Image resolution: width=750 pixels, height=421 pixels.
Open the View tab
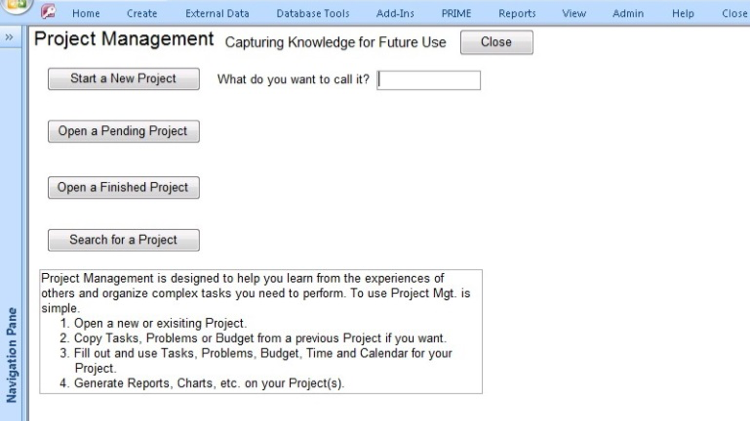click(x=574, y=13)
